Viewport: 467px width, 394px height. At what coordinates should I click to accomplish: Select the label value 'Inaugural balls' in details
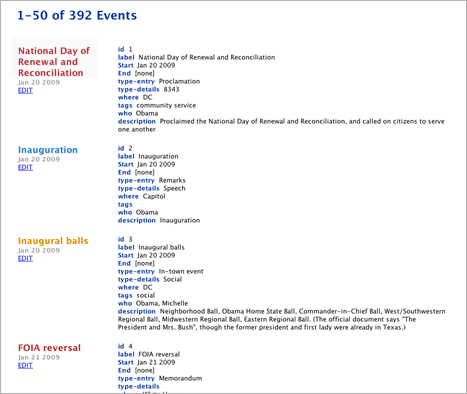(x=161, y=247)
